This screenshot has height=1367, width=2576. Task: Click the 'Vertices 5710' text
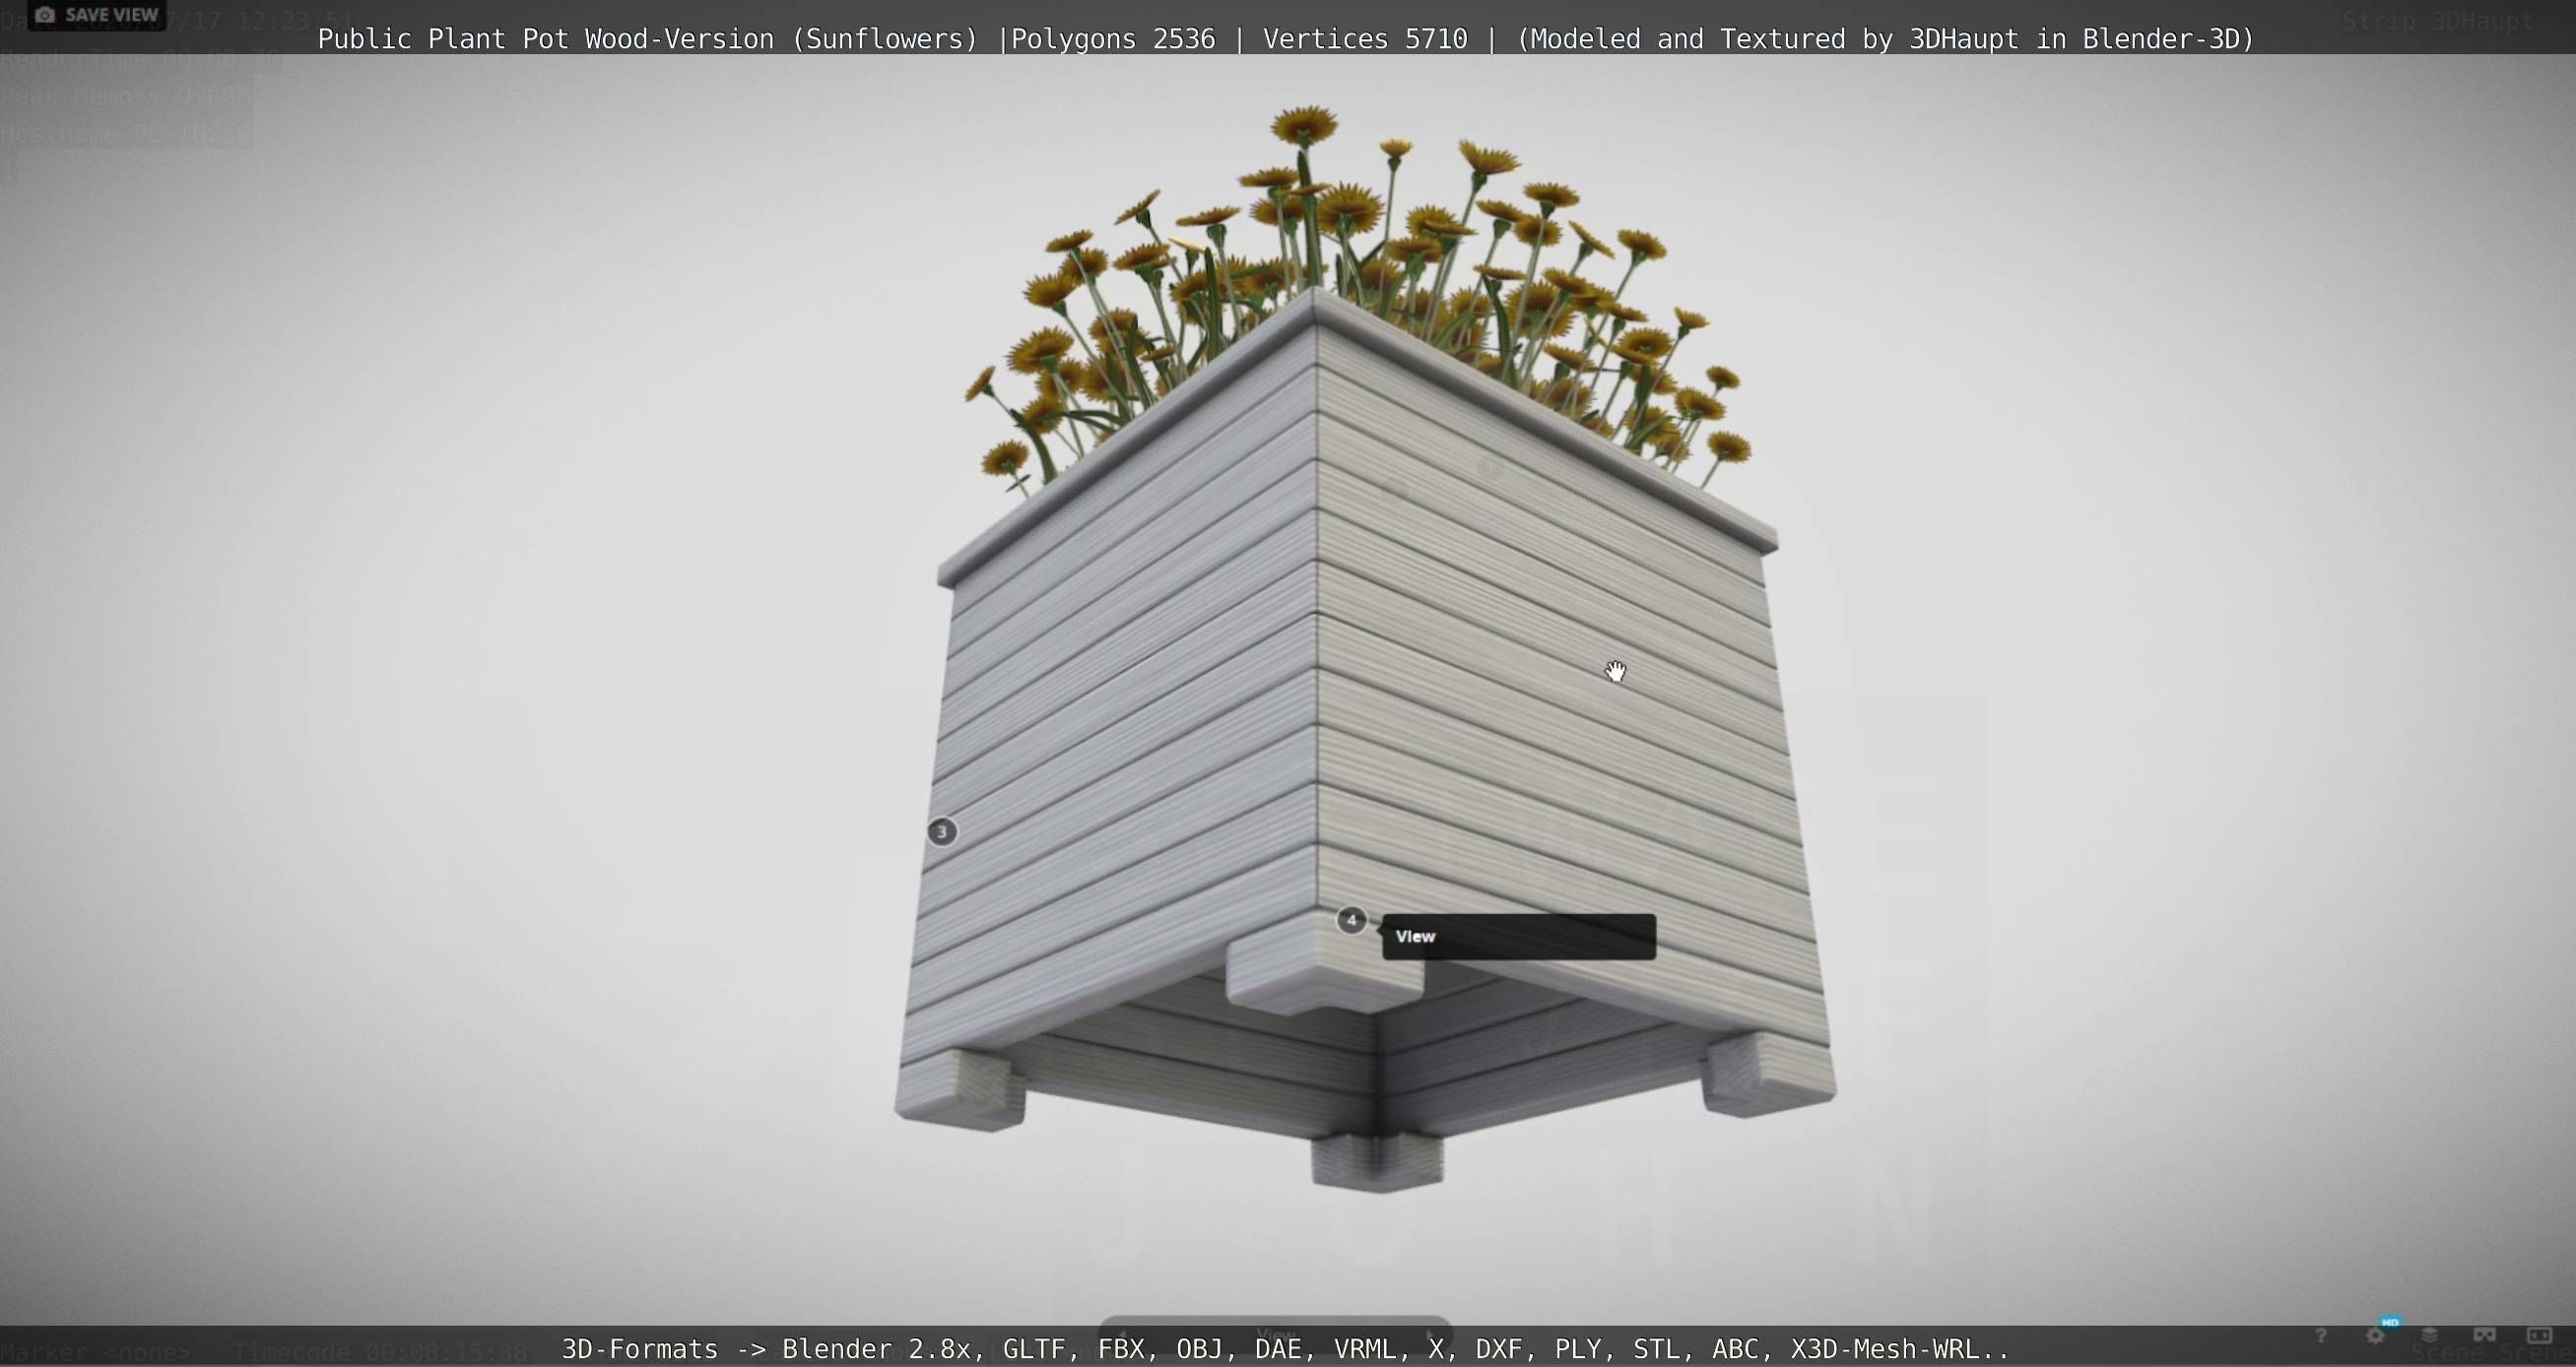point(1365,39)
